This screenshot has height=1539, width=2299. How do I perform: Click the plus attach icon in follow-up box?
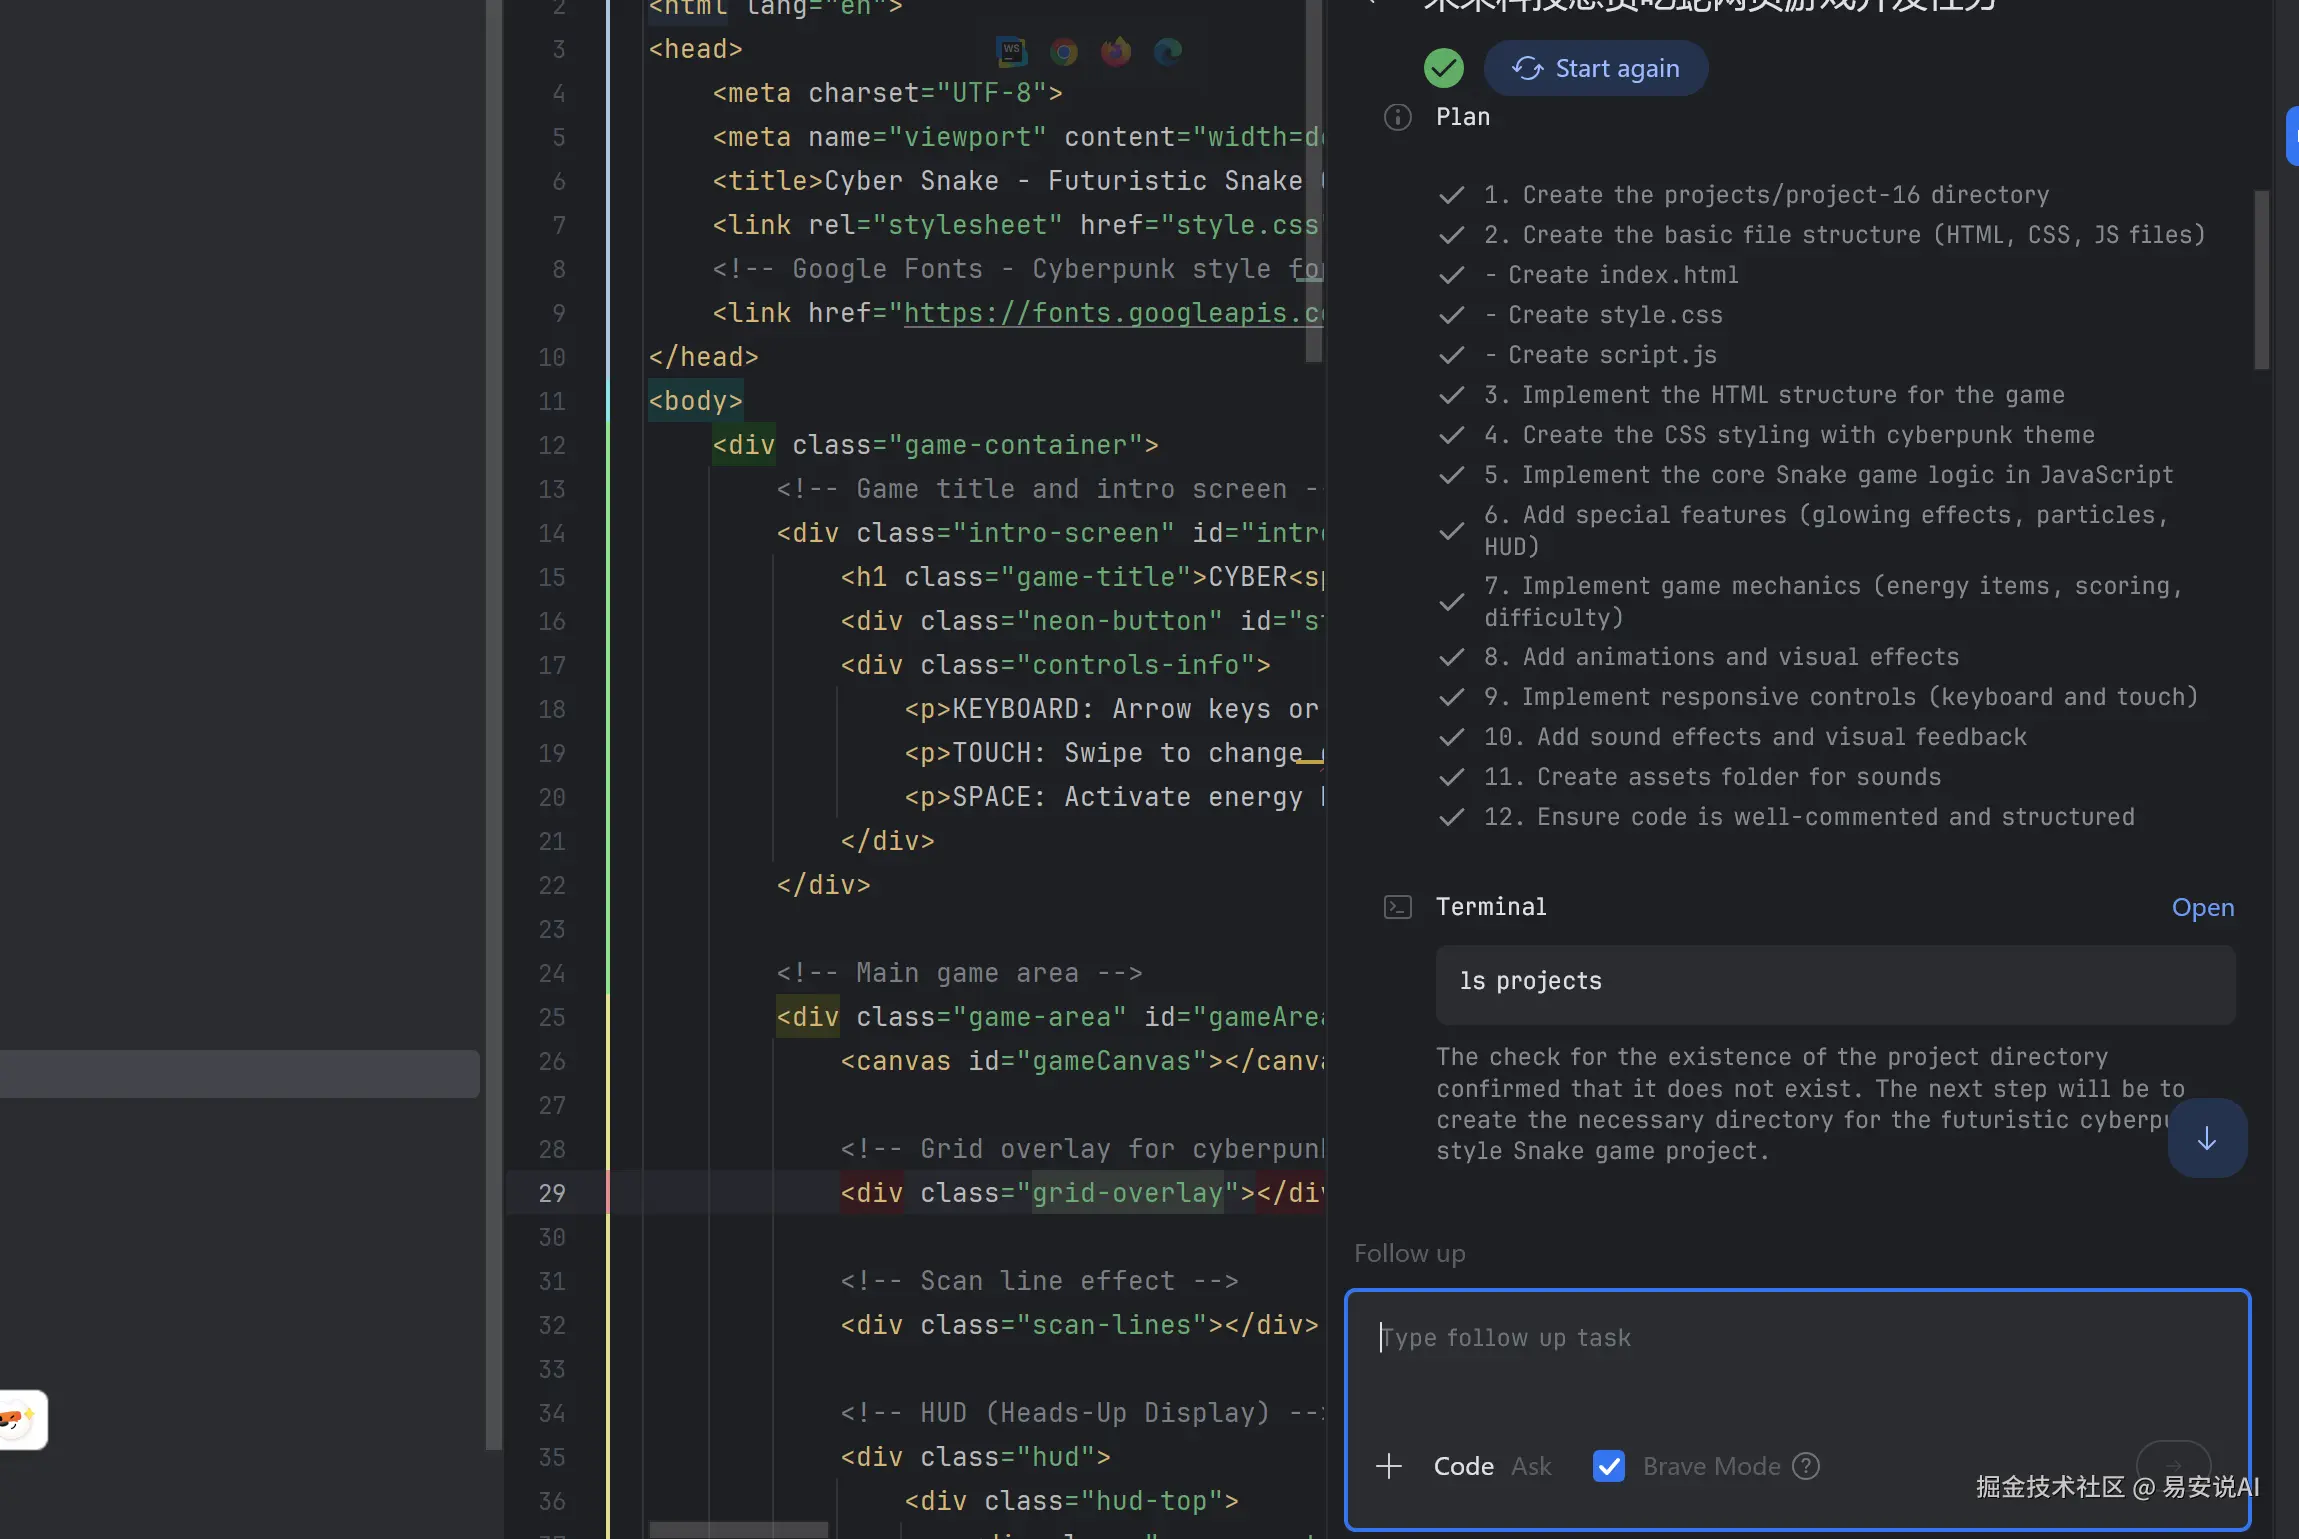[x=1389, y=1466]
